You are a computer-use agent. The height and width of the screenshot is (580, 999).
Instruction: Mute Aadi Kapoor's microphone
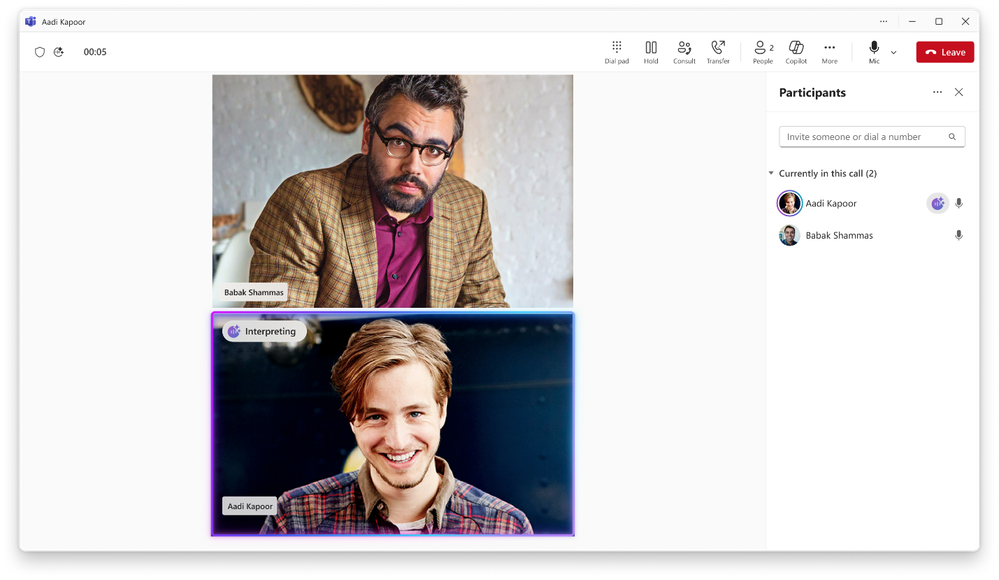959,203
